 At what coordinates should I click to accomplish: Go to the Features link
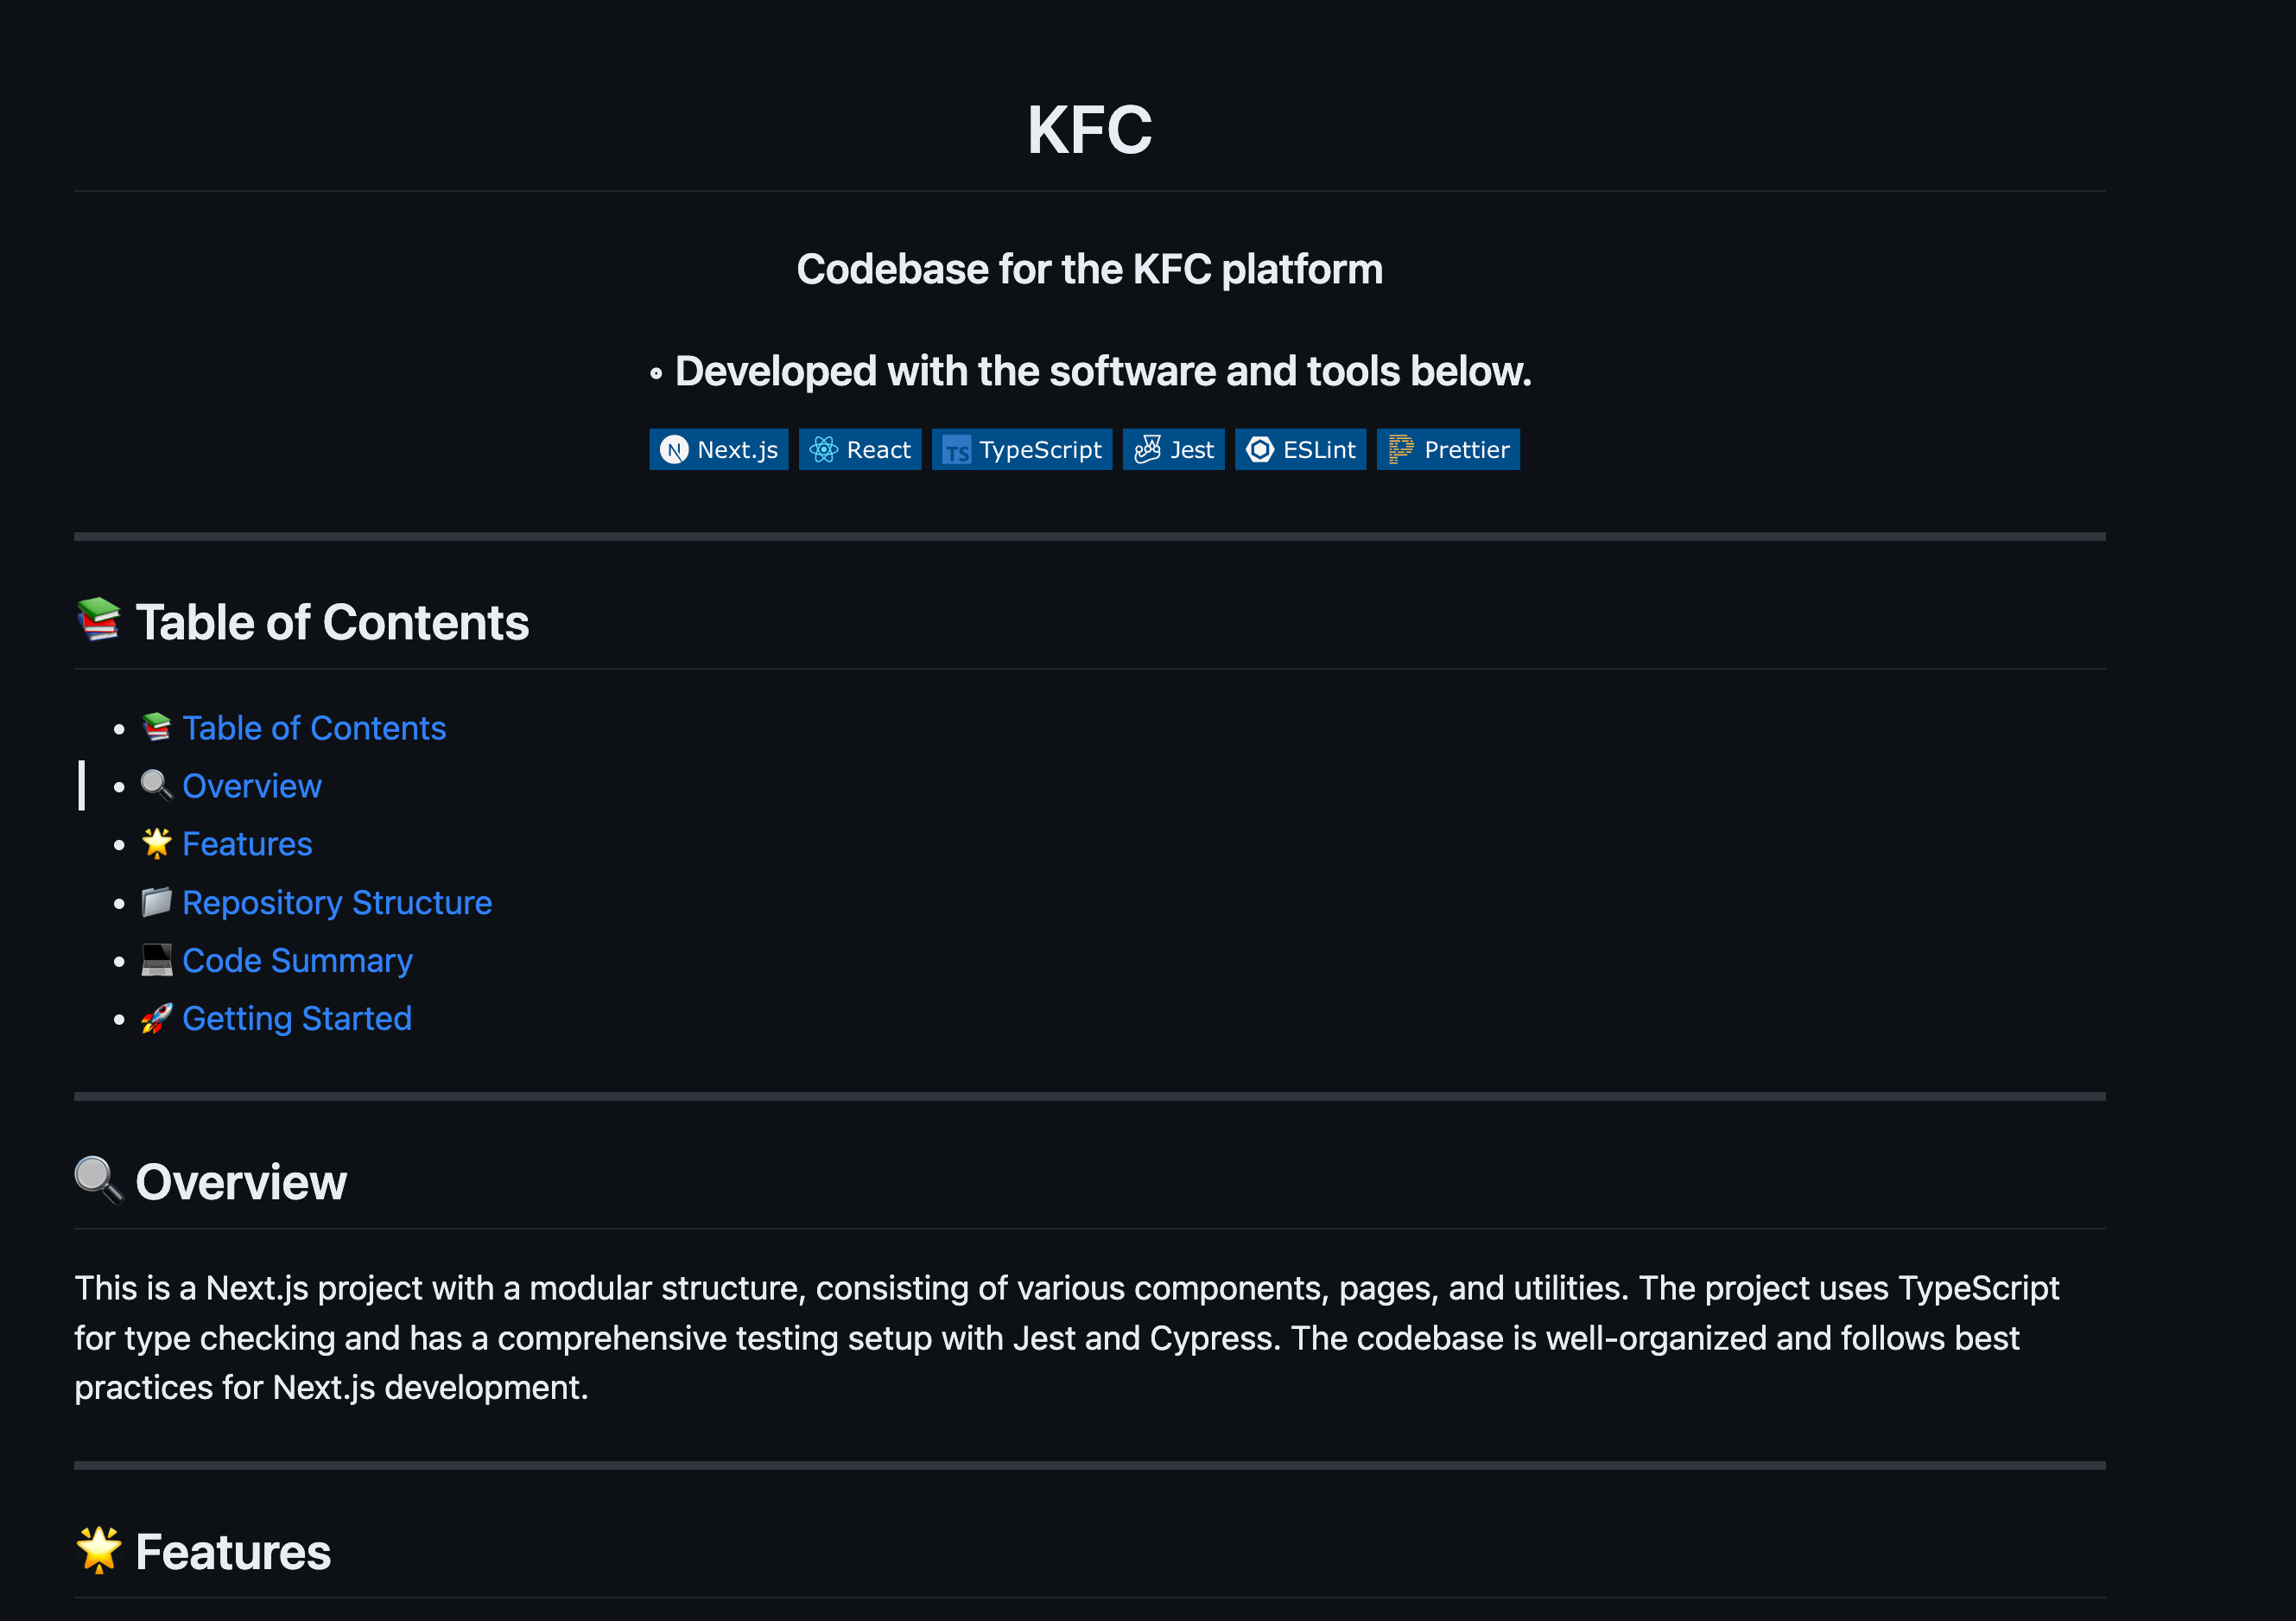click(x=247, y=844)
